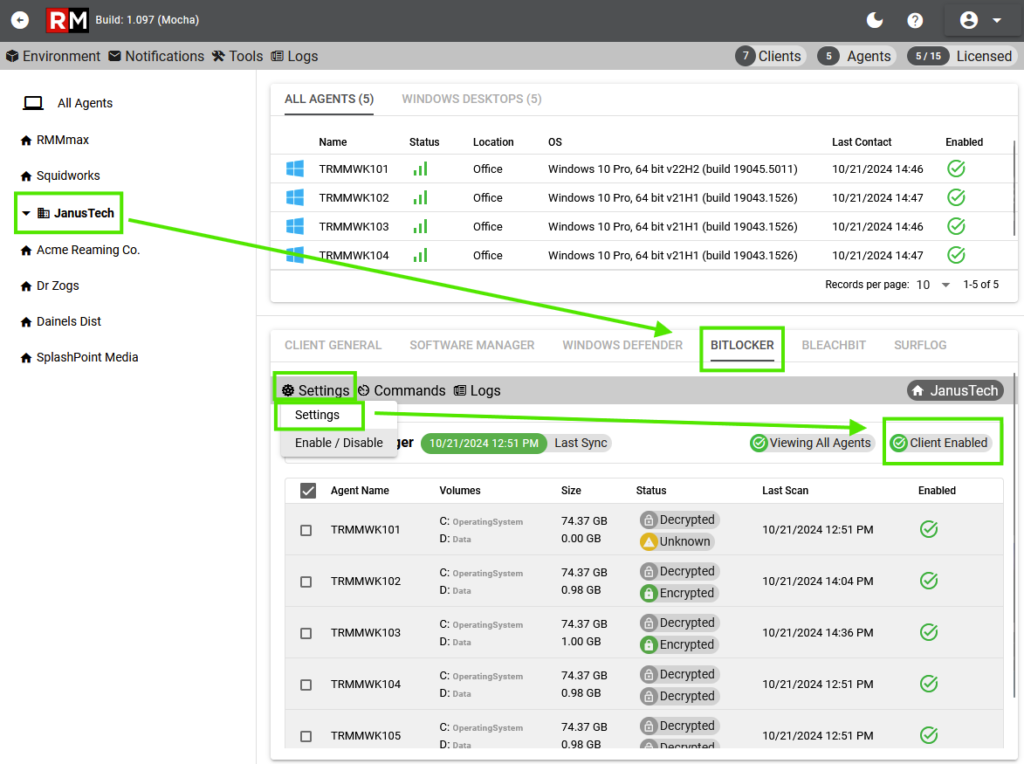Image resolution: width=1024 pixels, height=764 pixels.
Task: Check the TRMMWK104 BitLocker row checkbox
Action: pyautogui.click(x=306, y=685)
